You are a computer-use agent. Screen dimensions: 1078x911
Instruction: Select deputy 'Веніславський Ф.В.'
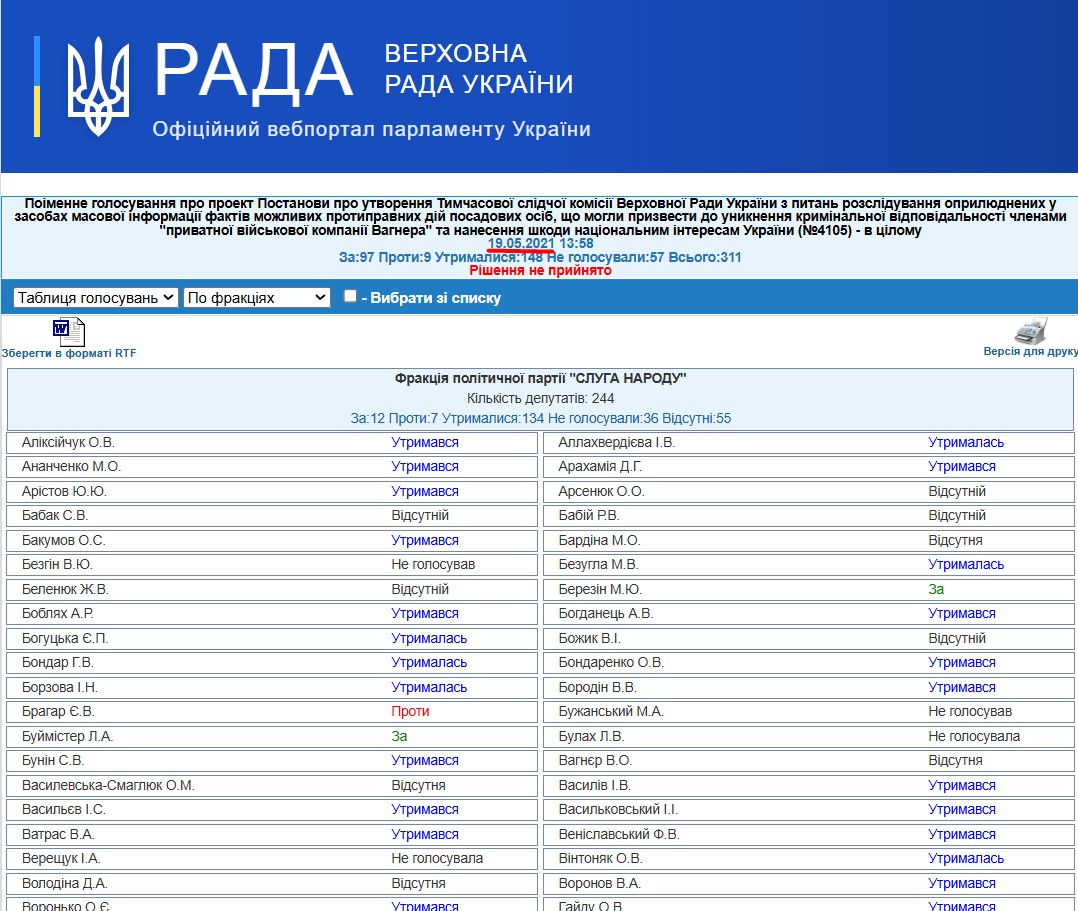tap(619, 834)
